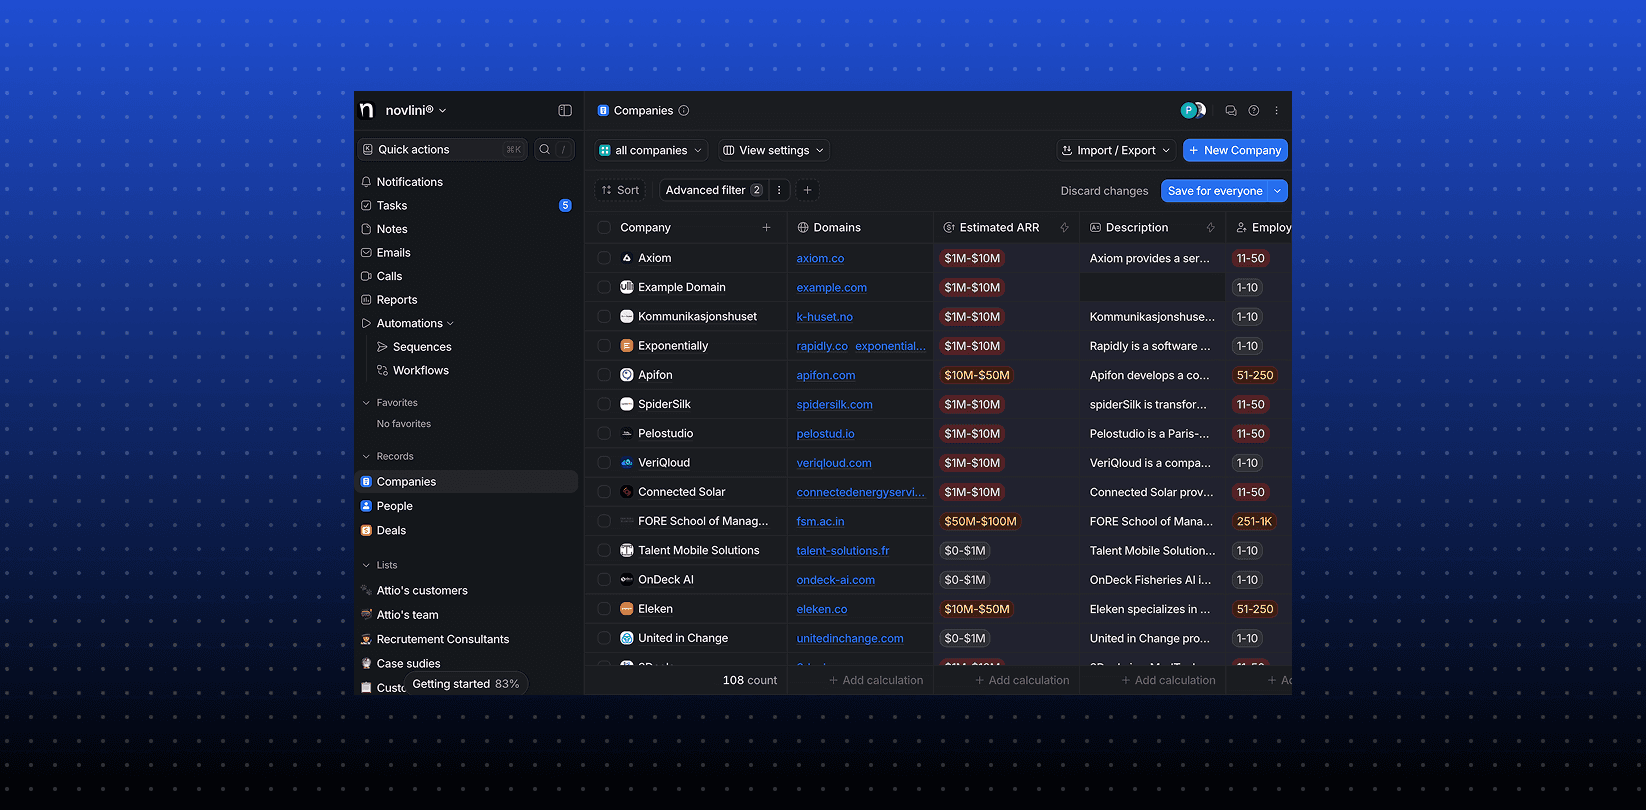
Task: Click the search magnifier icon
Action: [x=545, y=150]
